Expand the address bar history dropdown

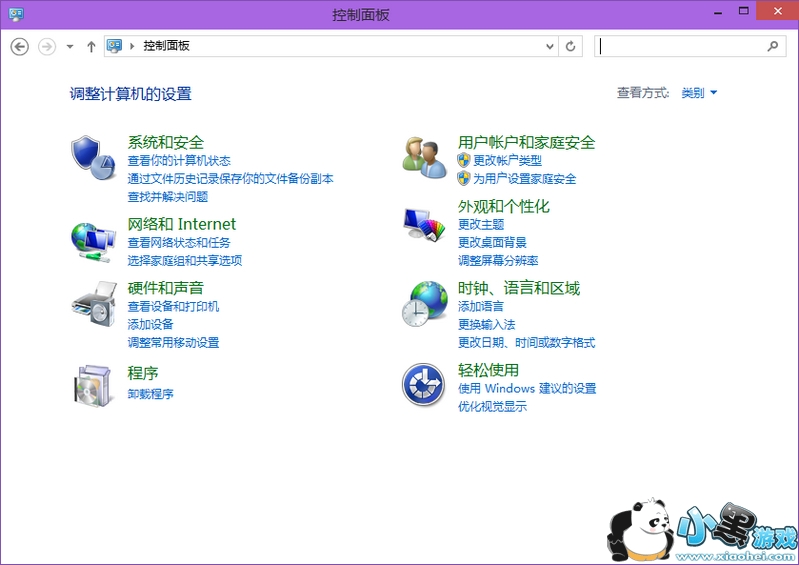point(549,46)
